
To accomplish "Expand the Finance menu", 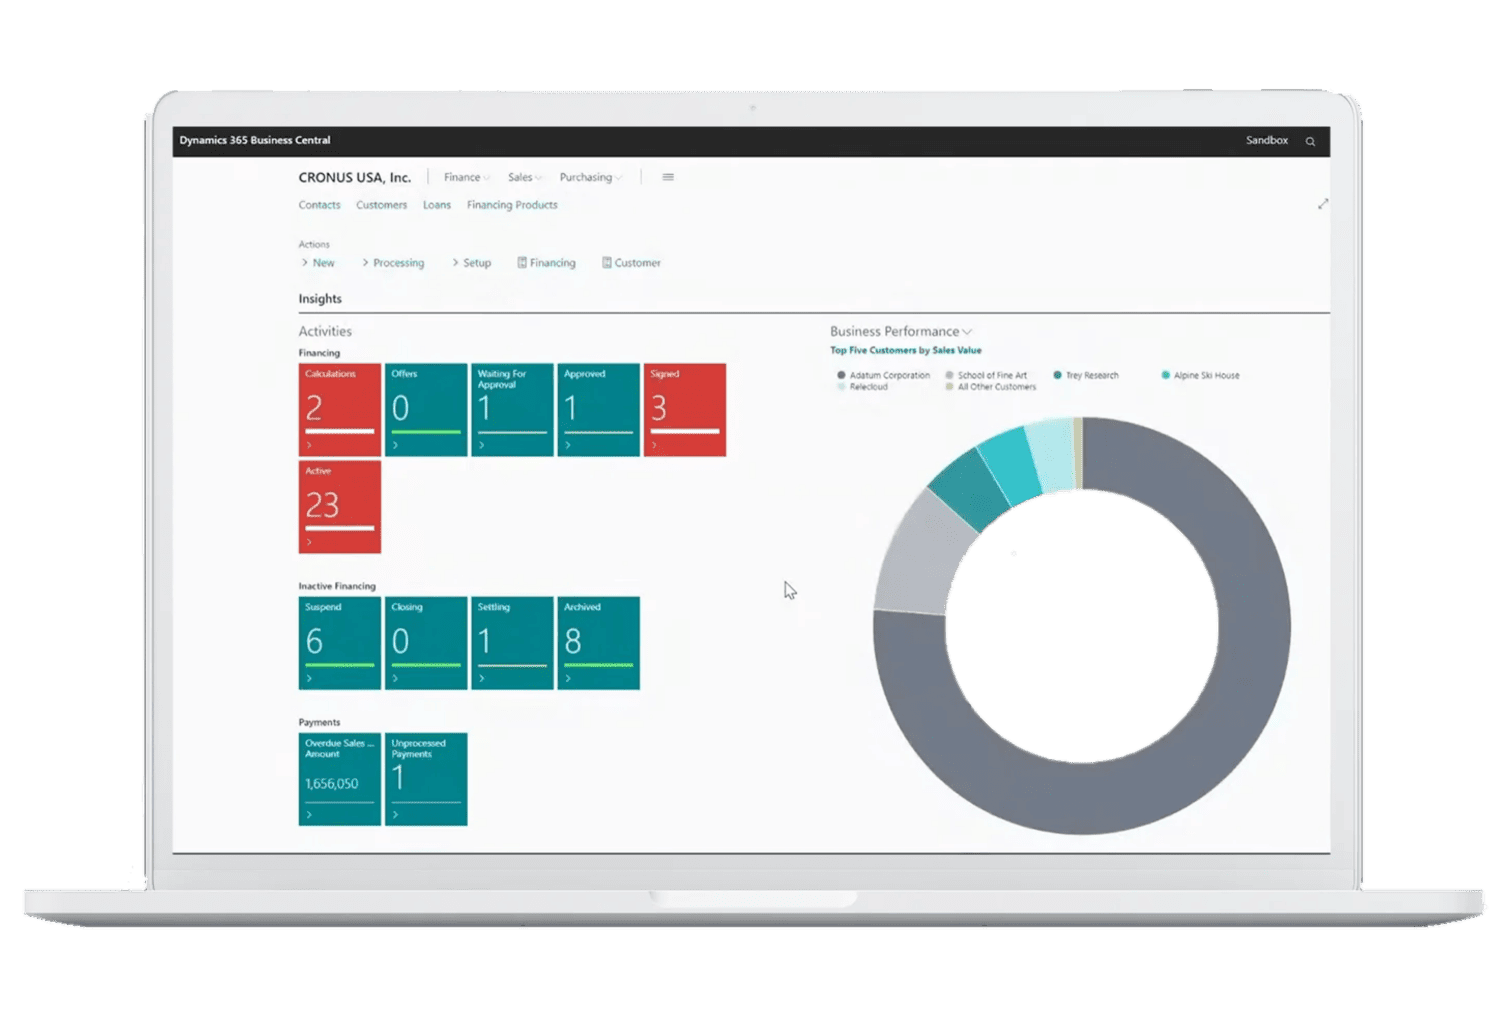I will coord(466,177).
